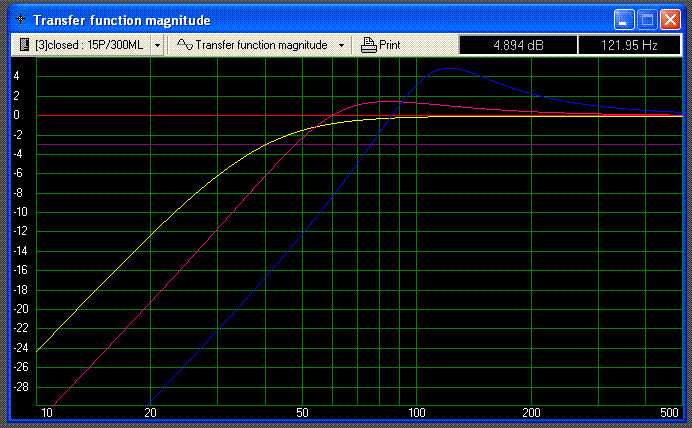Image resolution: width=692 pixels, height=428 pixels.
Task: Close the Transfer function magnitude window
Action: (x=670, y=20)
